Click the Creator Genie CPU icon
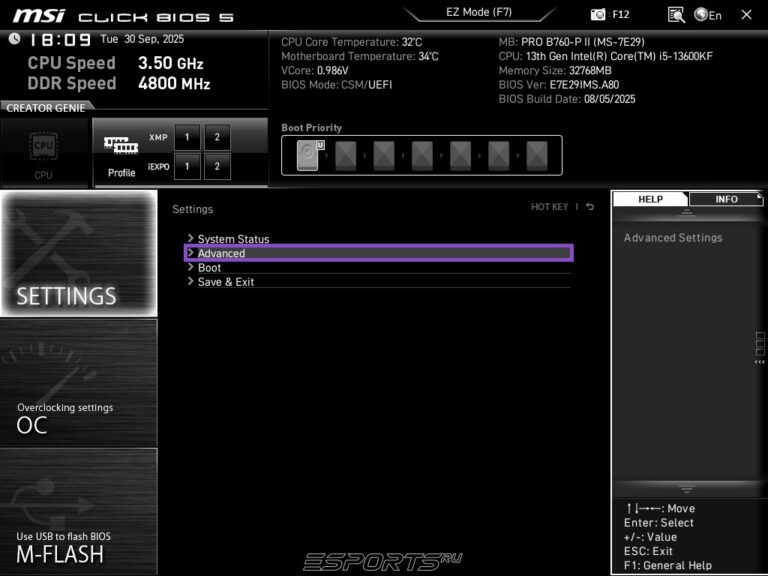The width and height of the screenshot is (768, 576). point(44,150)
